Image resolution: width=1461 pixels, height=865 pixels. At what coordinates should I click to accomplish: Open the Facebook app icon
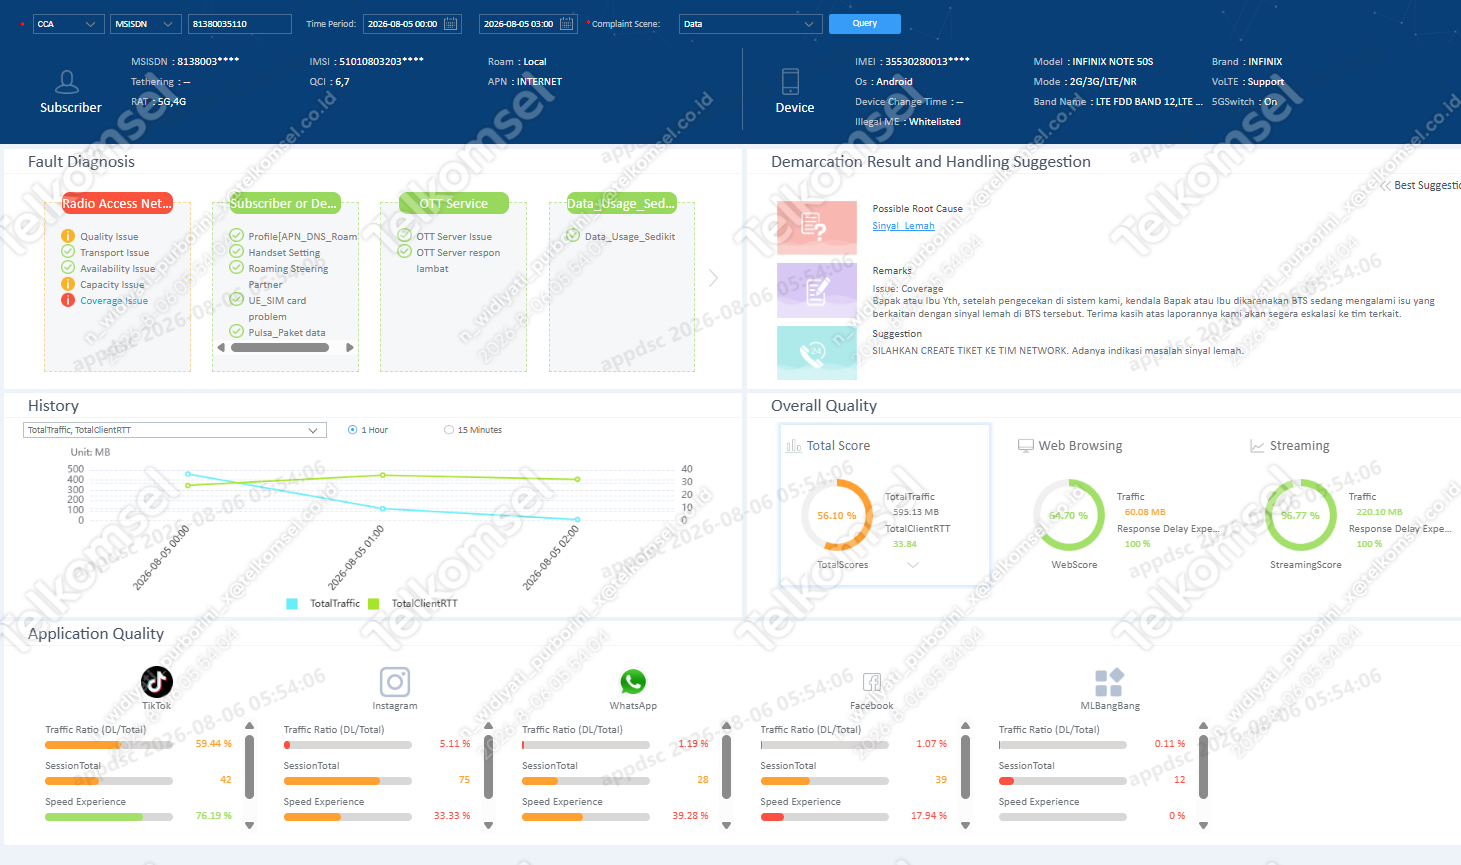872,682
